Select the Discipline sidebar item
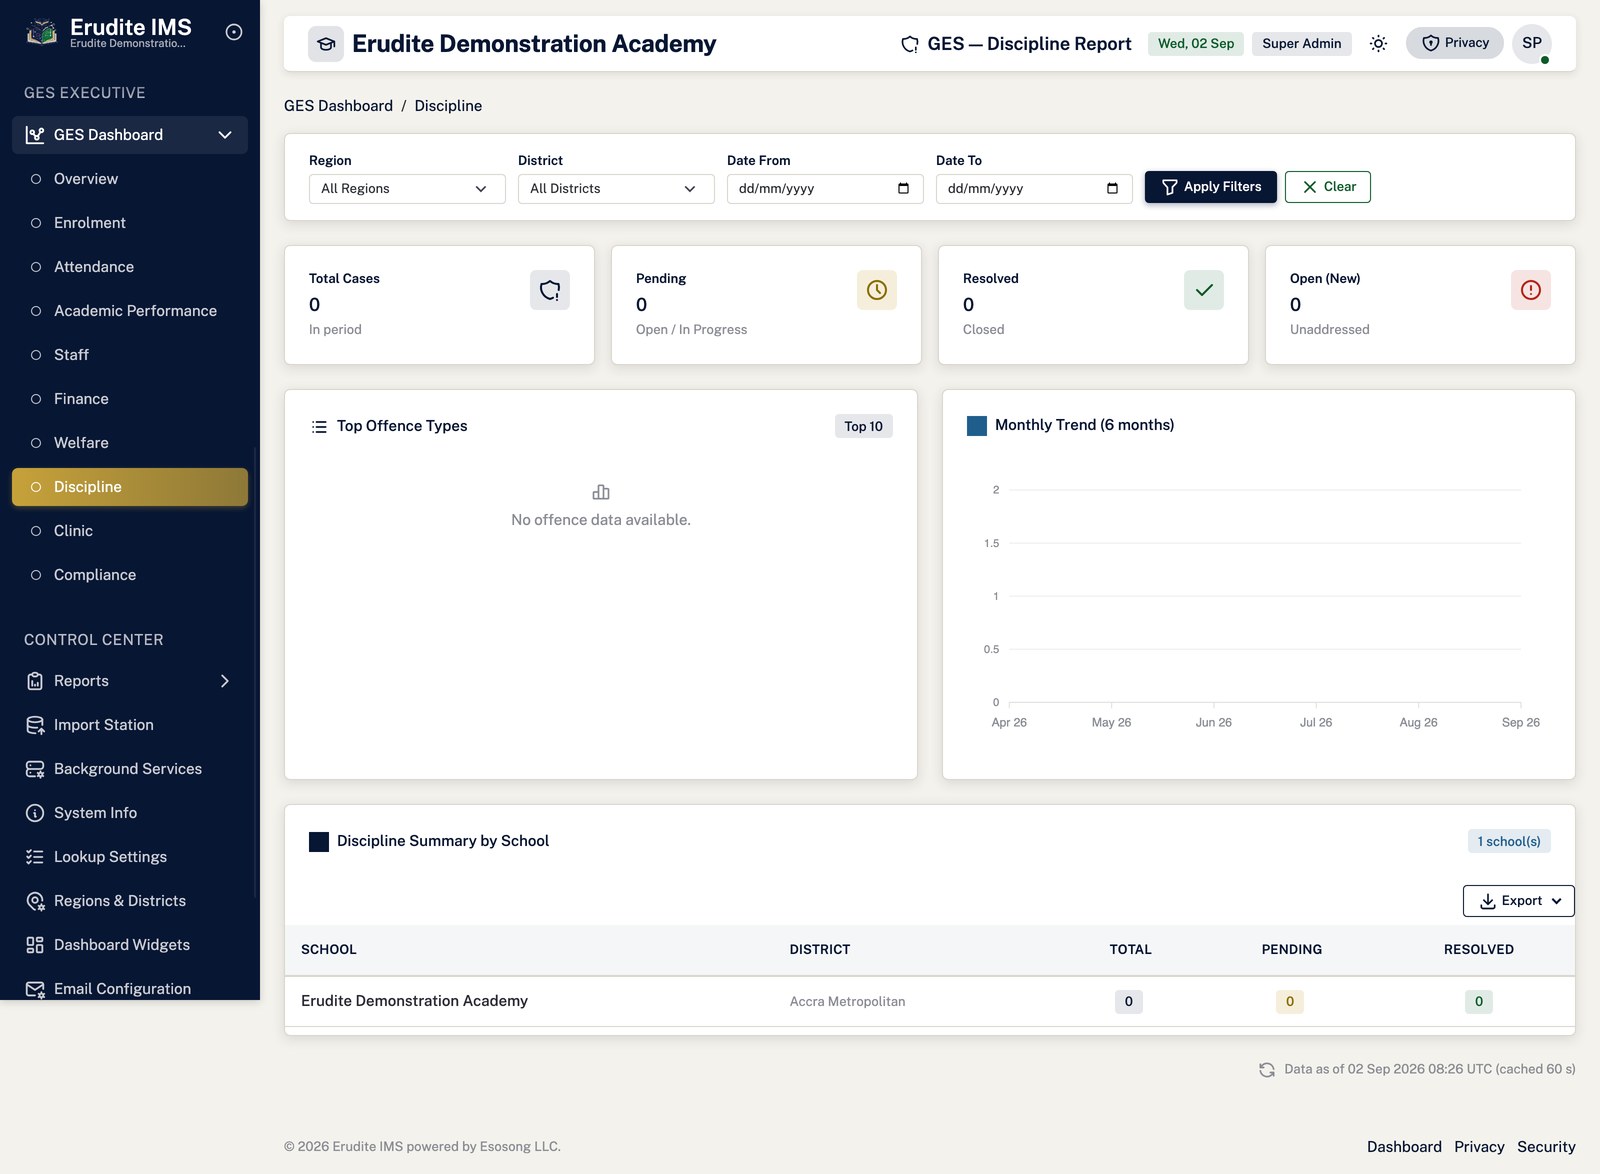The width and height of the screenshot is (1600, 1174). (130, 487)
